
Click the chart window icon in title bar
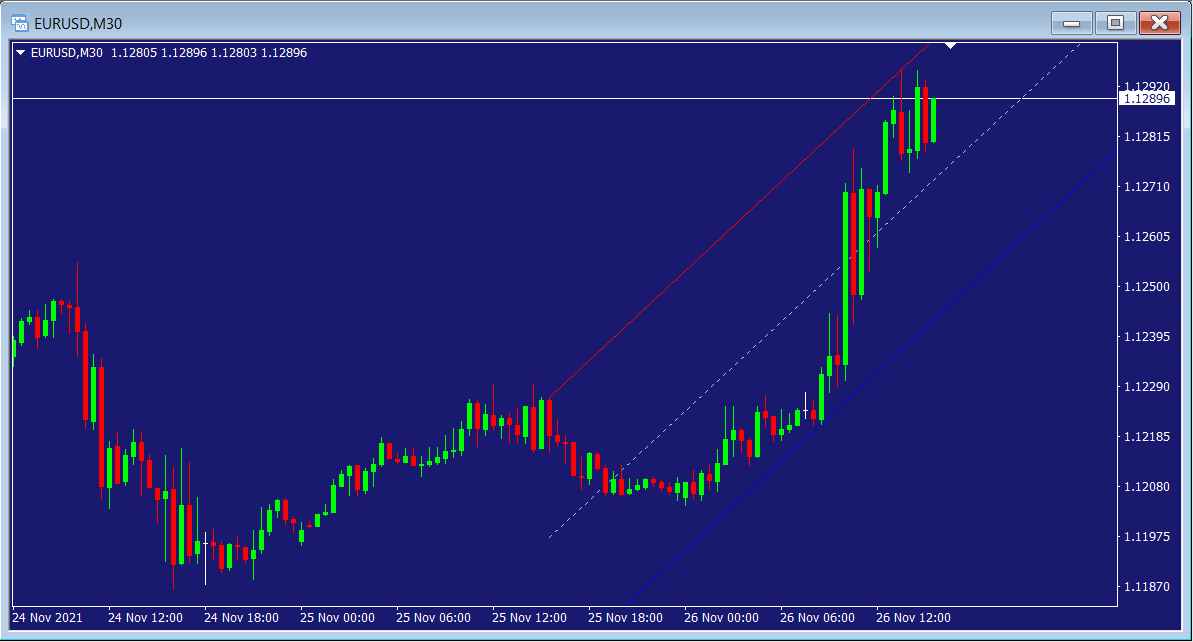point(19,22)
